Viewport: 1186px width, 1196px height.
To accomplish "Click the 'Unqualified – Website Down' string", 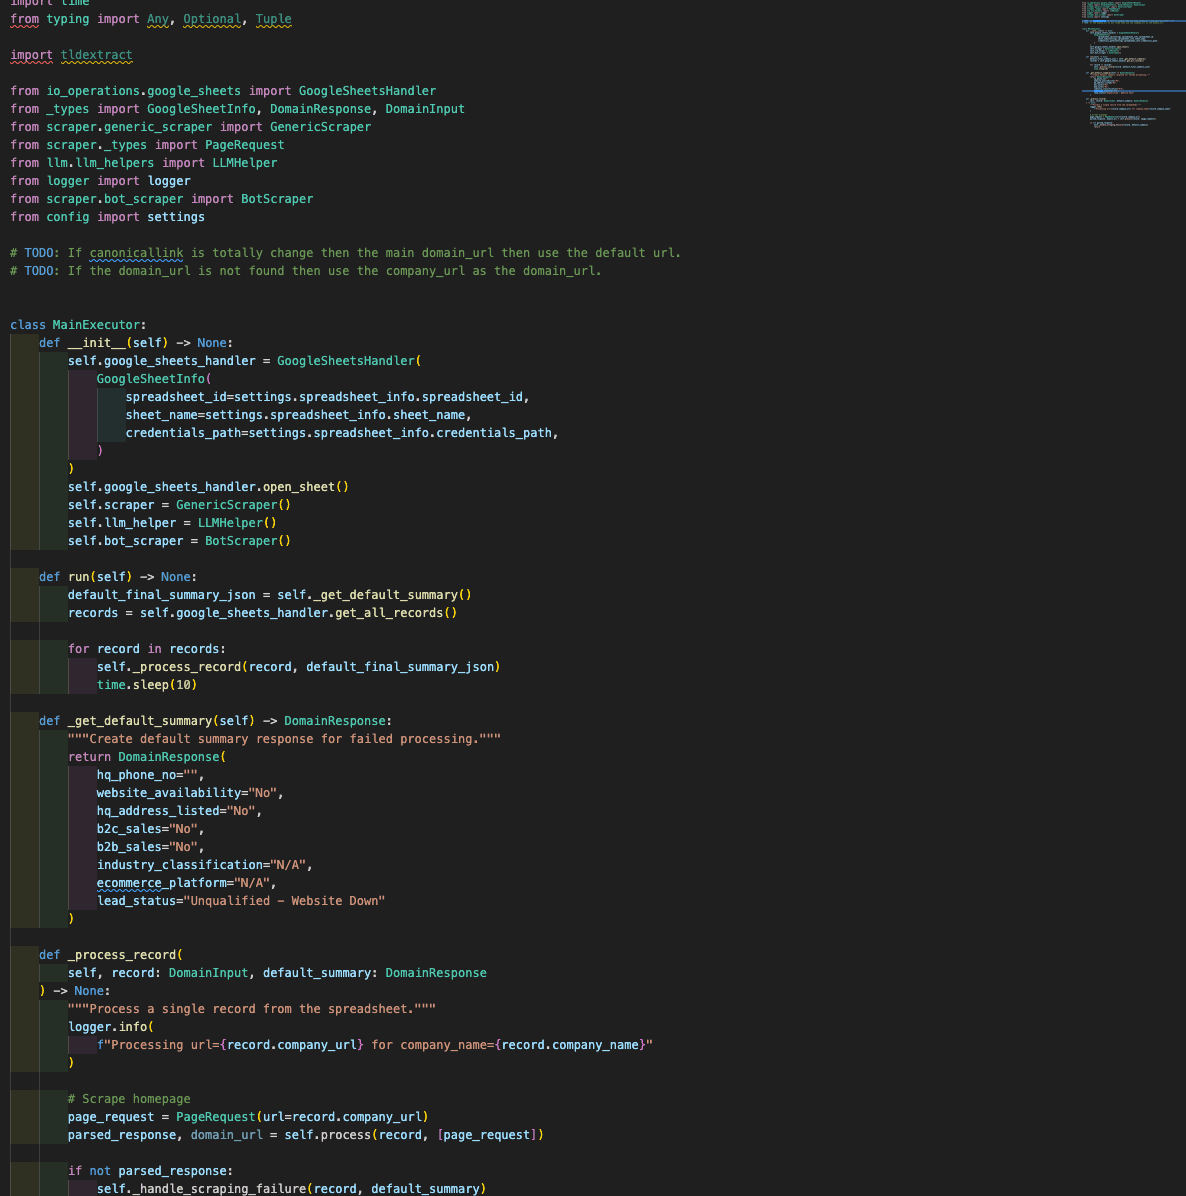I will pyautogui.click(x=284, y=901).
